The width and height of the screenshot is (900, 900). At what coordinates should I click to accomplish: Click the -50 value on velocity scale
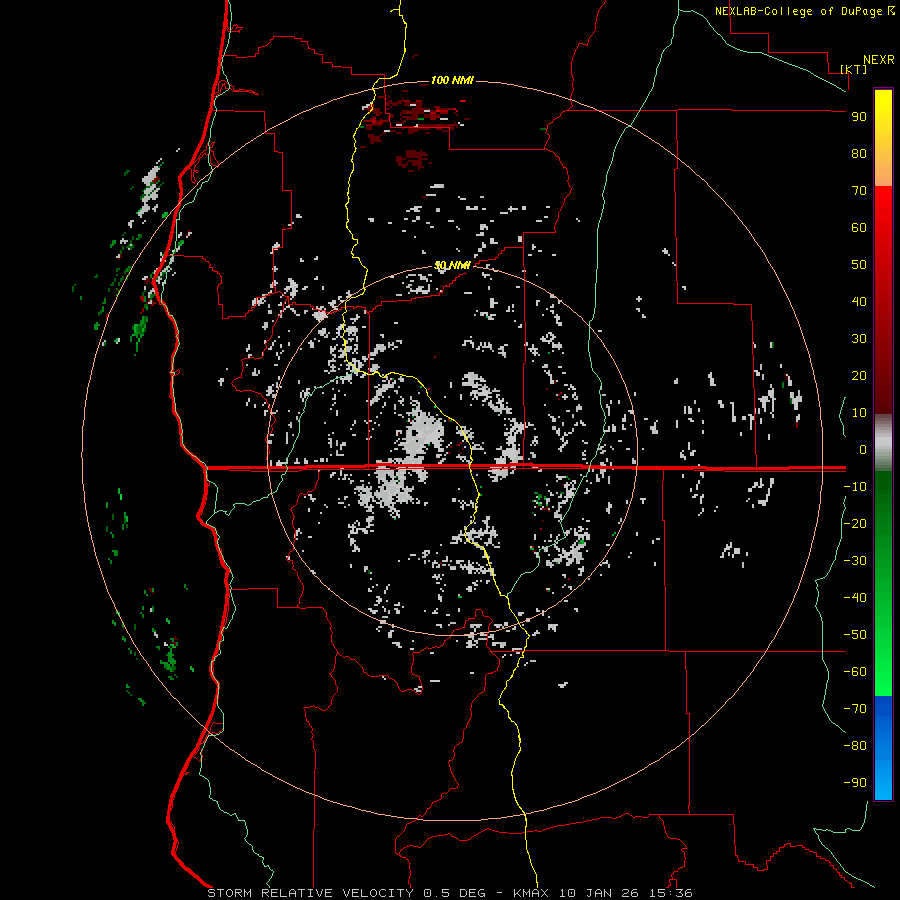click(855, 635)
